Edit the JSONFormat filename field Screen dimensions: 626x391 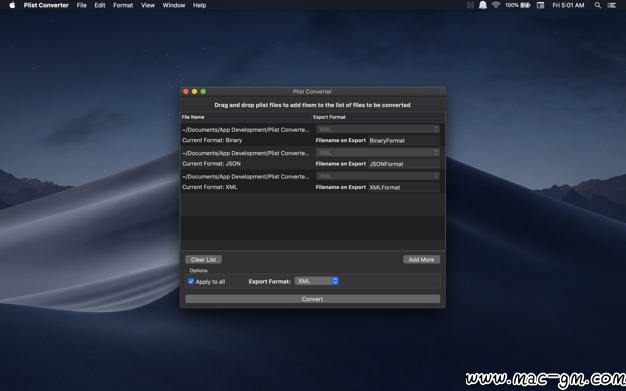pos(404,164)
